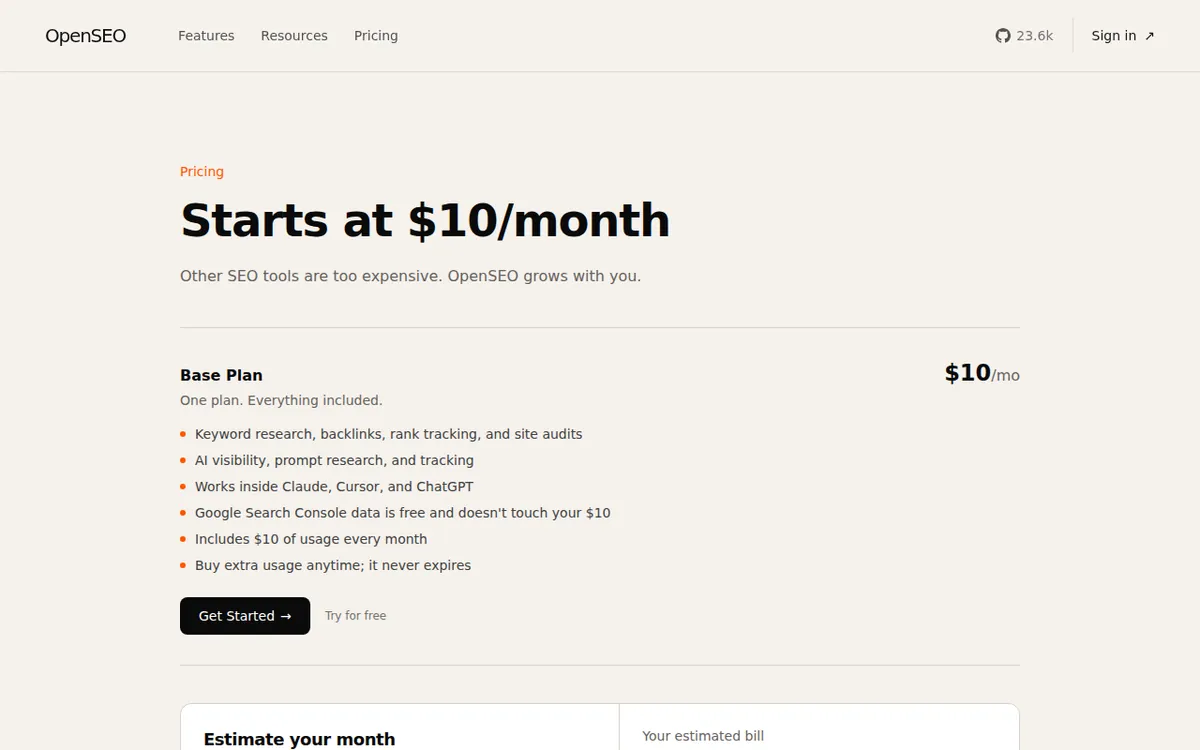Click the Try for free link

click(355, 616)
